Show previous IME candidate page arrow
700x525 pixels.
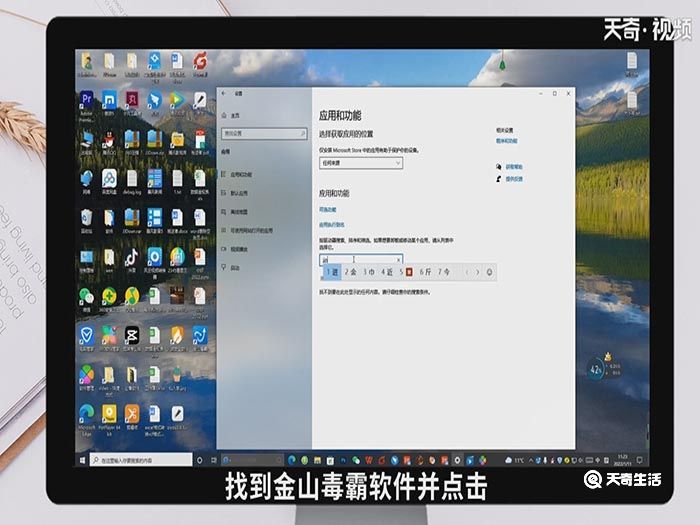(x=467, y=272)
